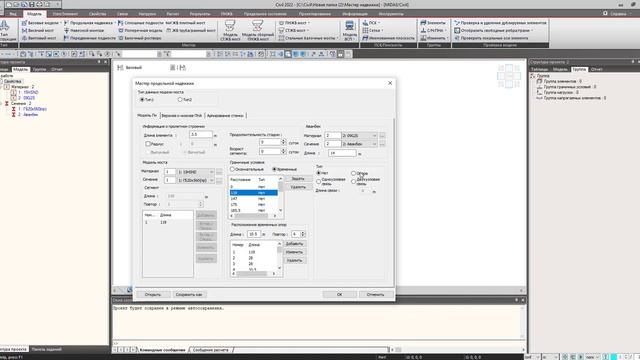Click the Справка help icon in ribbon bar
The height and width of the screenshot is (360, 640).
coord(605,13)
